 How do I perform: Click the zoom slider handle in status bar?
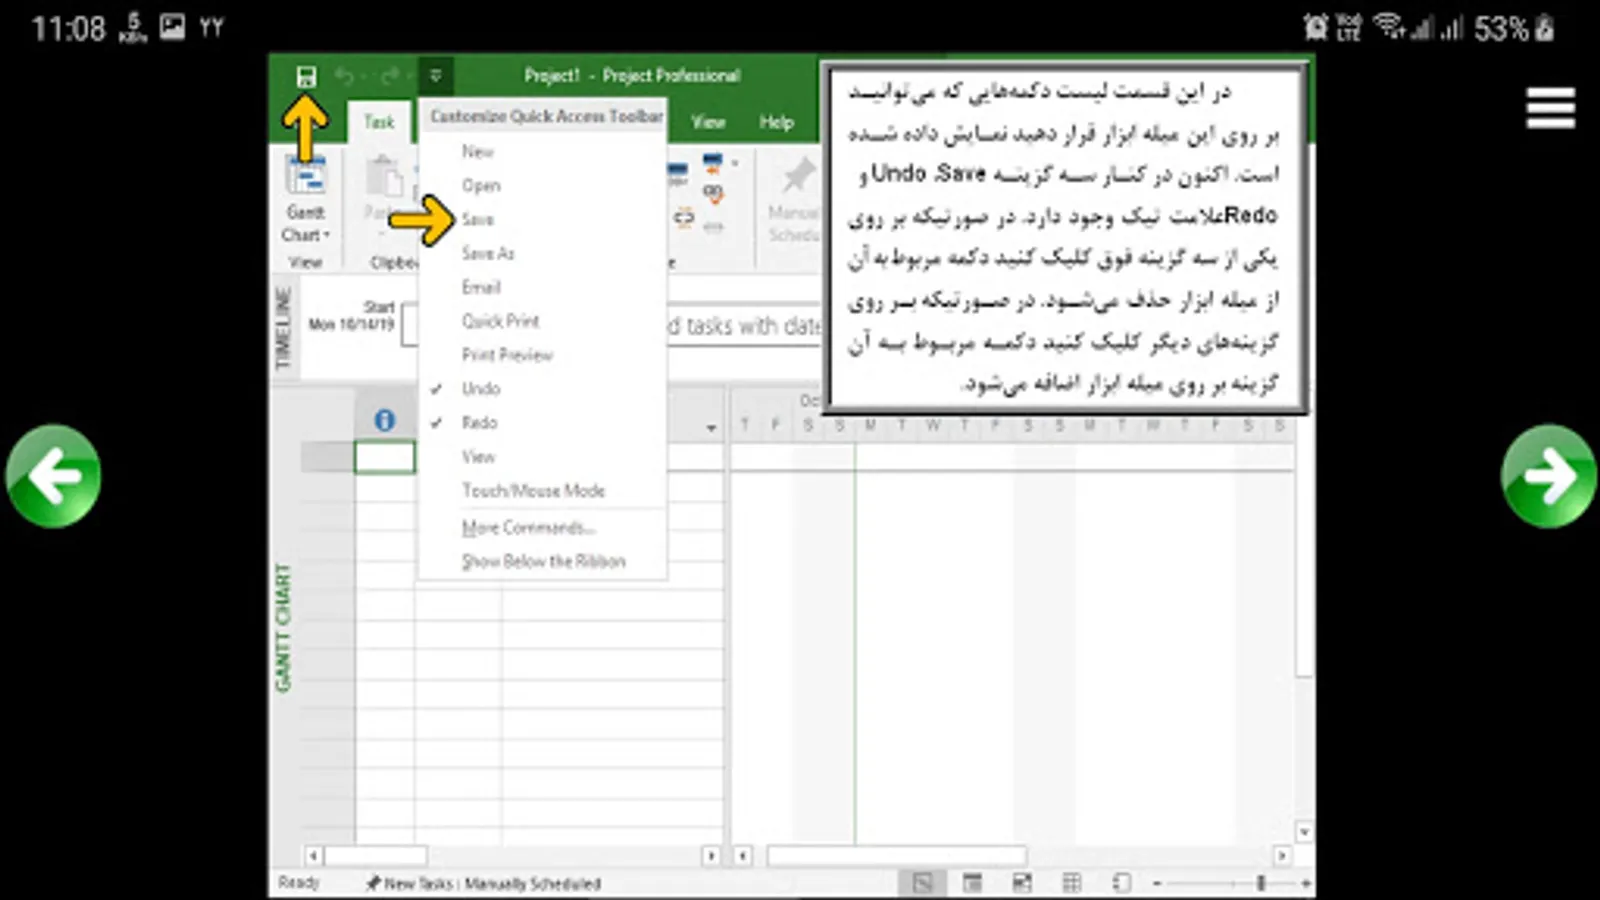[1262, 883]
